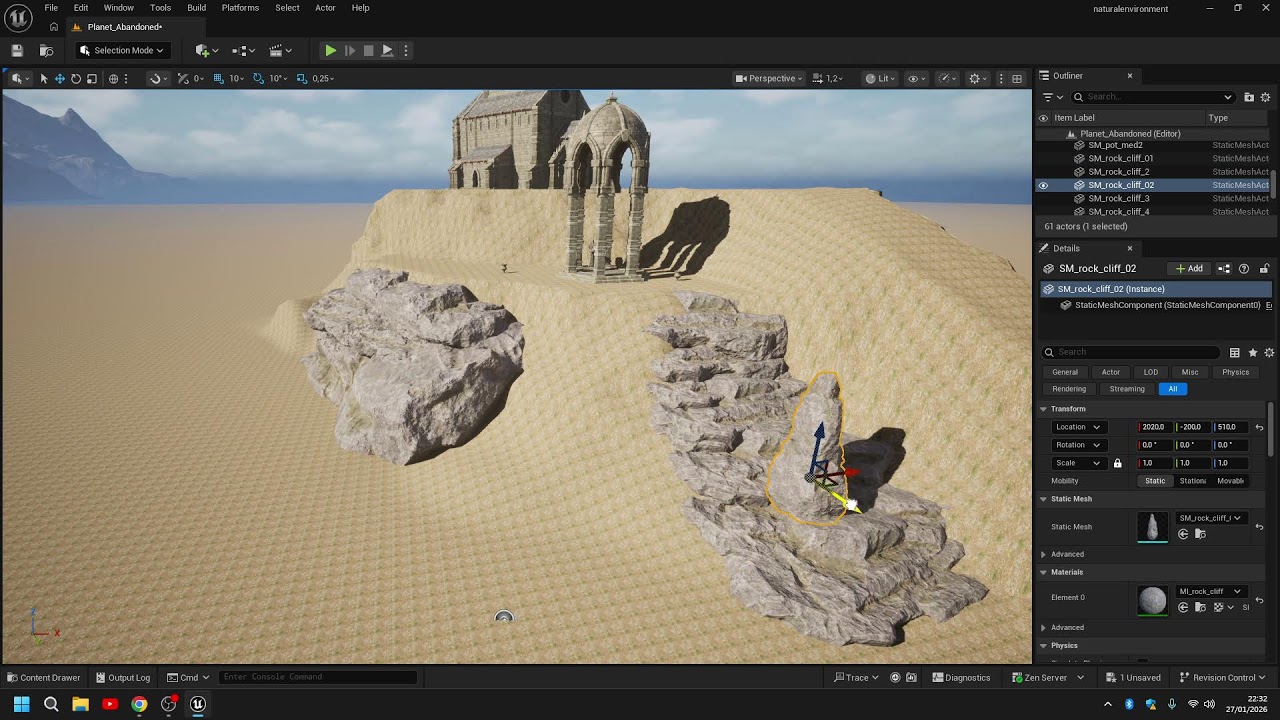Viewport: 1280px width, 720px height.
Task: Click the Blueprint/Add Script icon in Details
Action: (x=1224, y=268)
